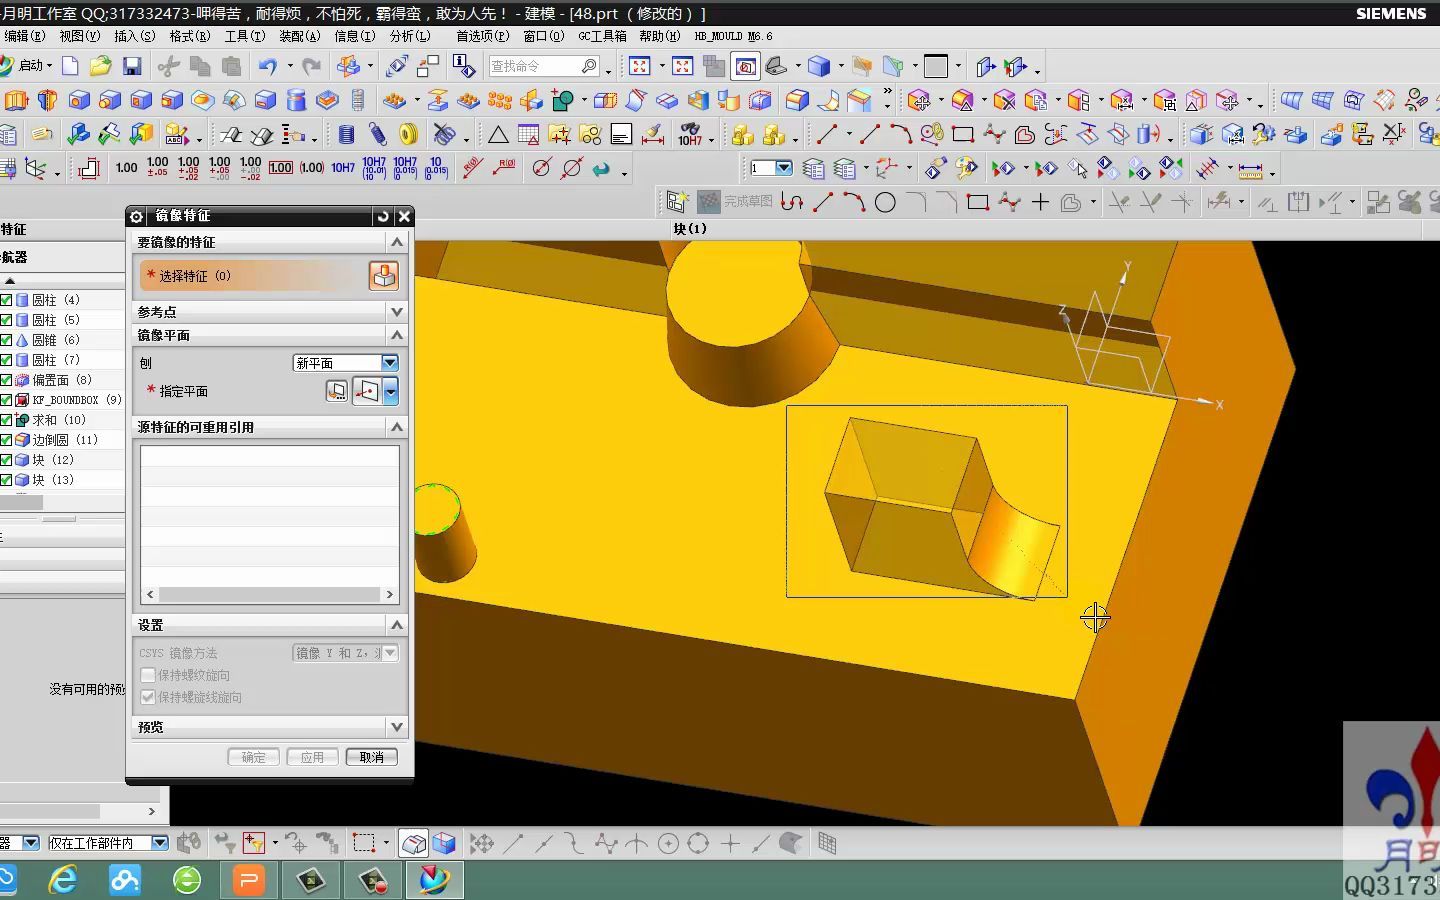Click the 取消 cancel button

point(372,757)
